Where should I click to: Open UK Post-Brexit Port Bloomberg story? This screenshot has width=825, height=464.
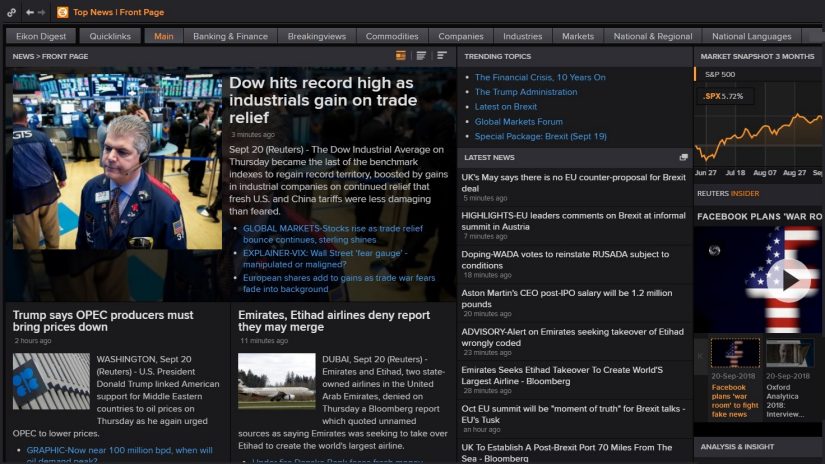click(567, 453)
